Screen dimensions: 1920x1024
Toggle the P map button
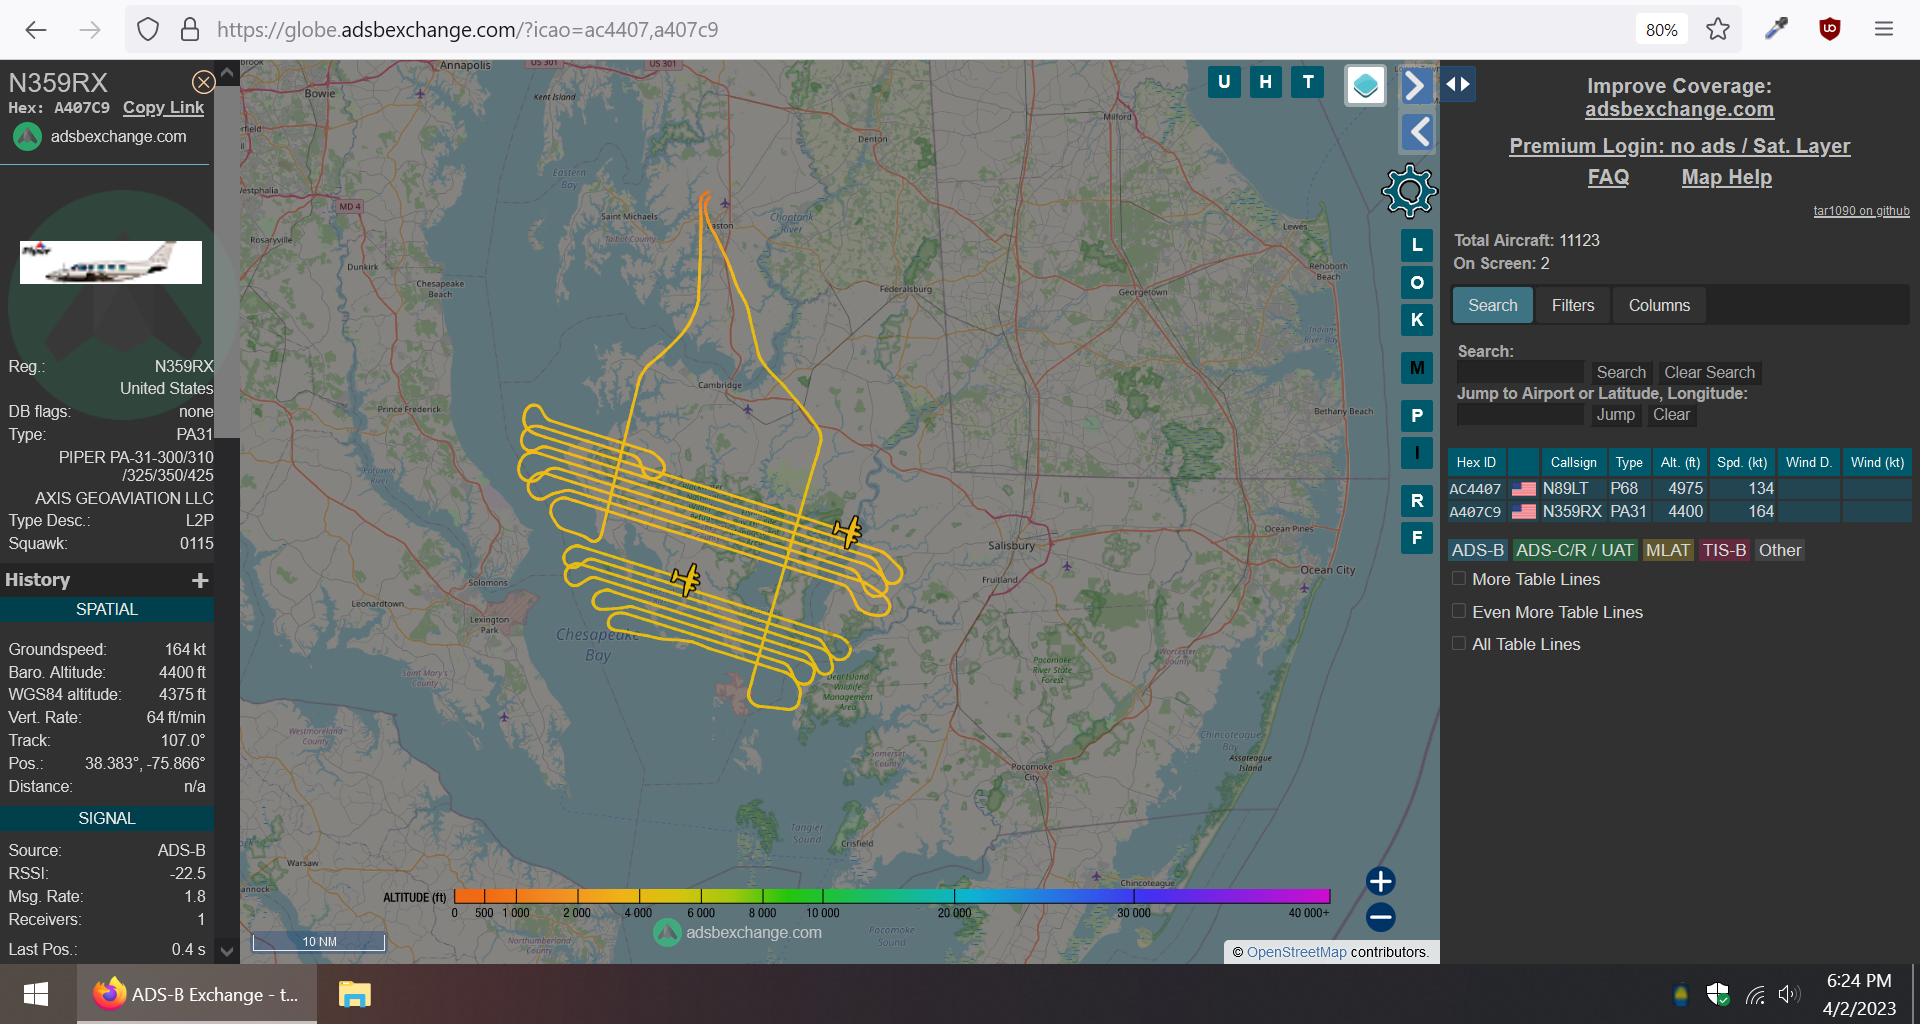pyautogui.click(x=1417, y=416)
